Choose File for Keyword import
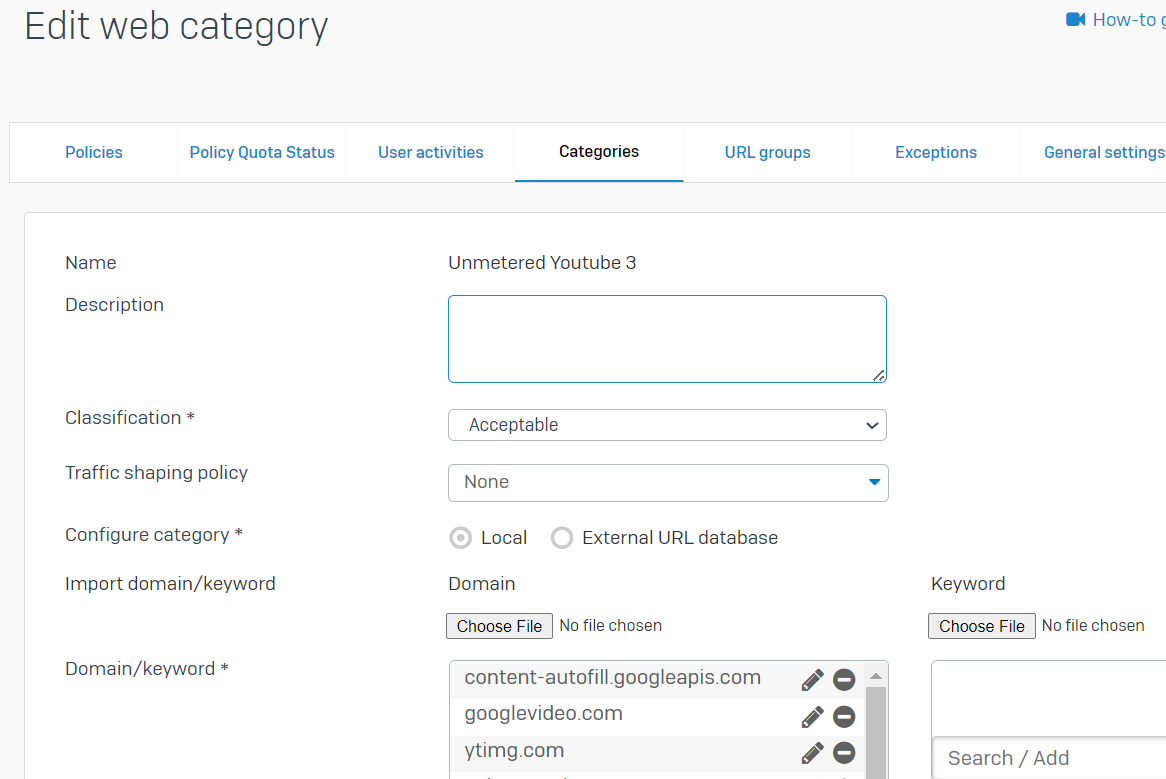This screenshot has height=779, width=1166. click(x=982, y=626)
